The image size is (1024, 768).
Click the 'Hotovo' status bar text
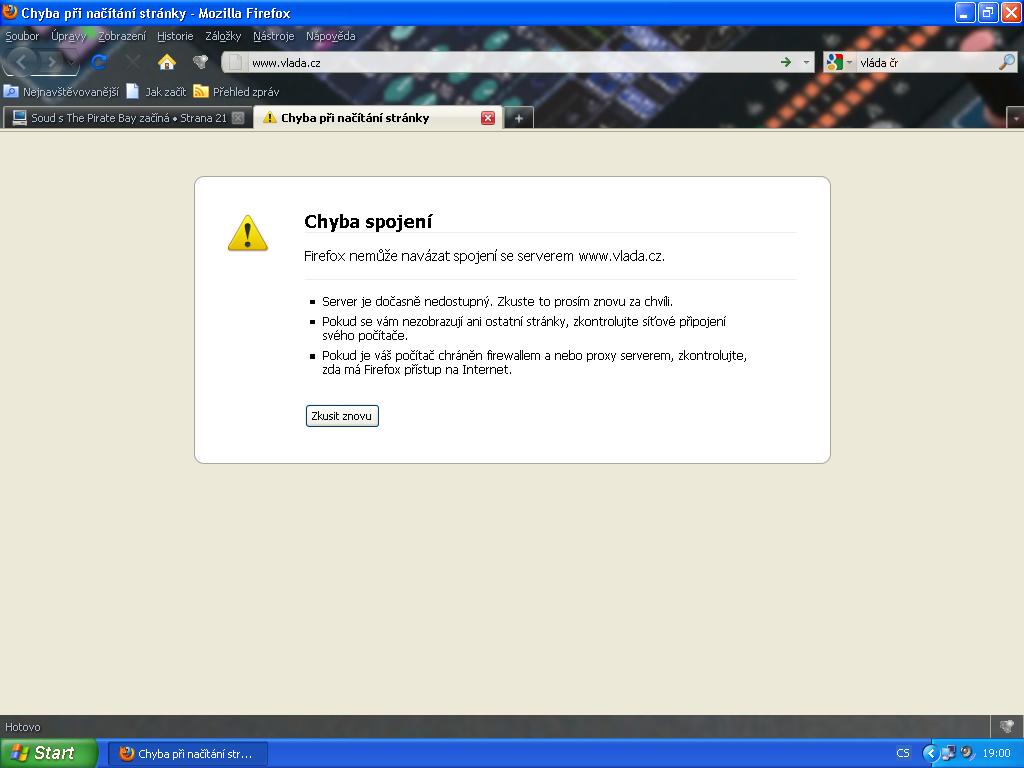23,727
